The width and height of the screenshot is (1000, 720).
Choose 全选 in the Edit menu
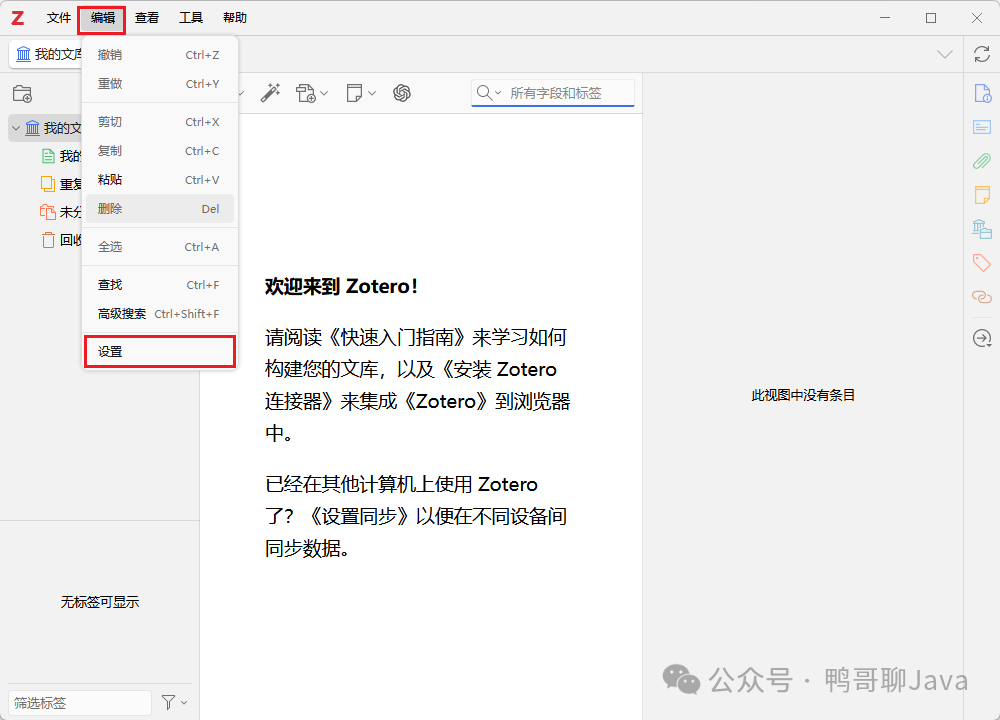point(159,247)
